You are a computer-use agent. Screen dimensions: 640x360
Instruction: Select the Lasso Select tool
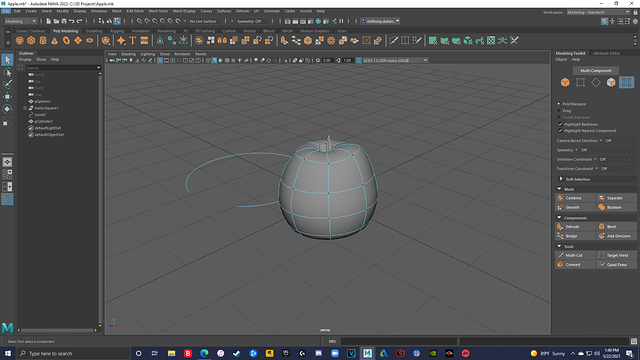(7, 72)
